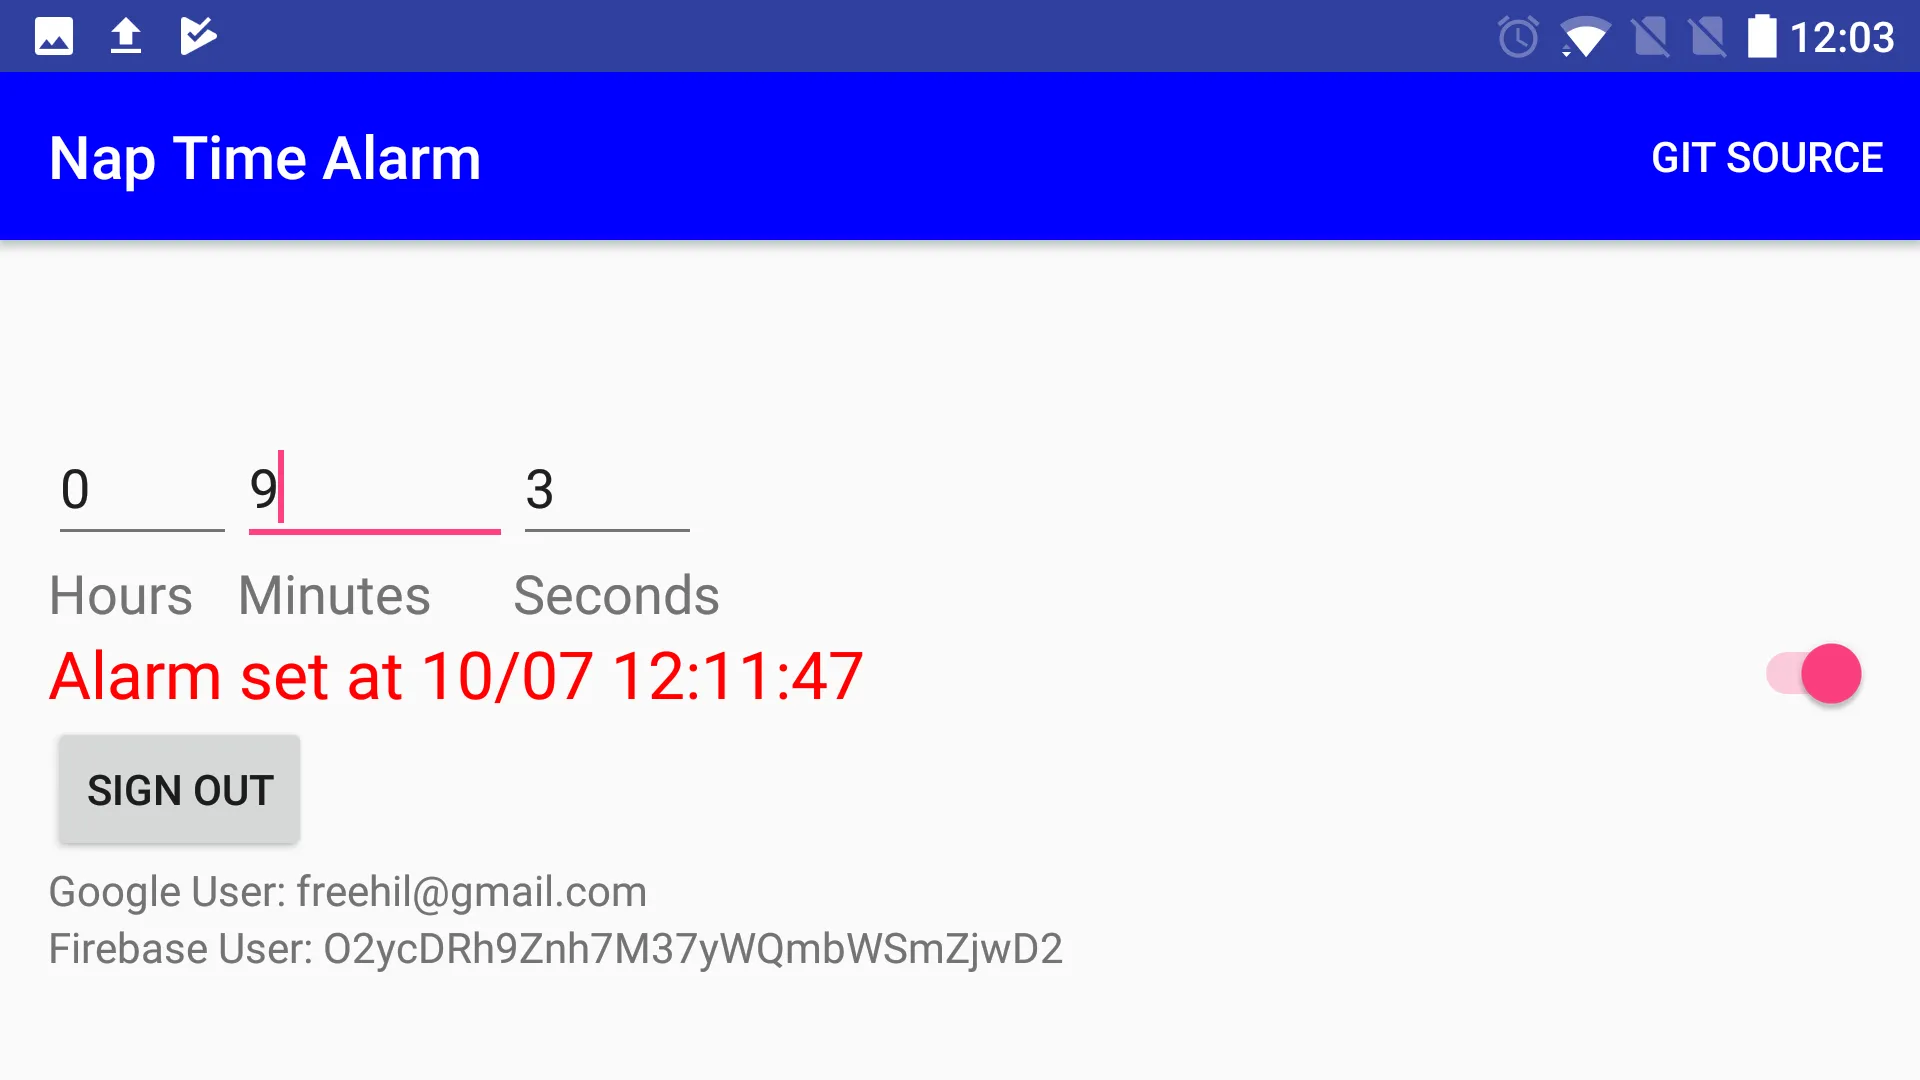Screen dimensions: 1920x1080
Task: Click the task completion checkmark icon
Action: [x=199, y=36]
